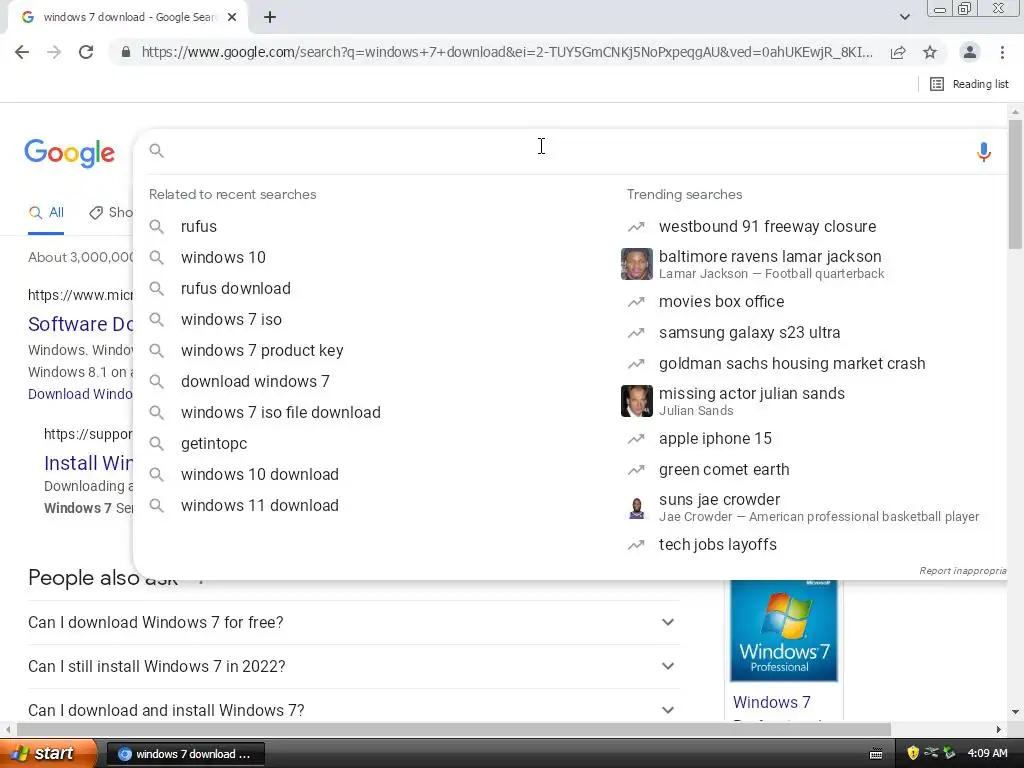Bookmark this tab with the star icon

[x=930, y=52]
